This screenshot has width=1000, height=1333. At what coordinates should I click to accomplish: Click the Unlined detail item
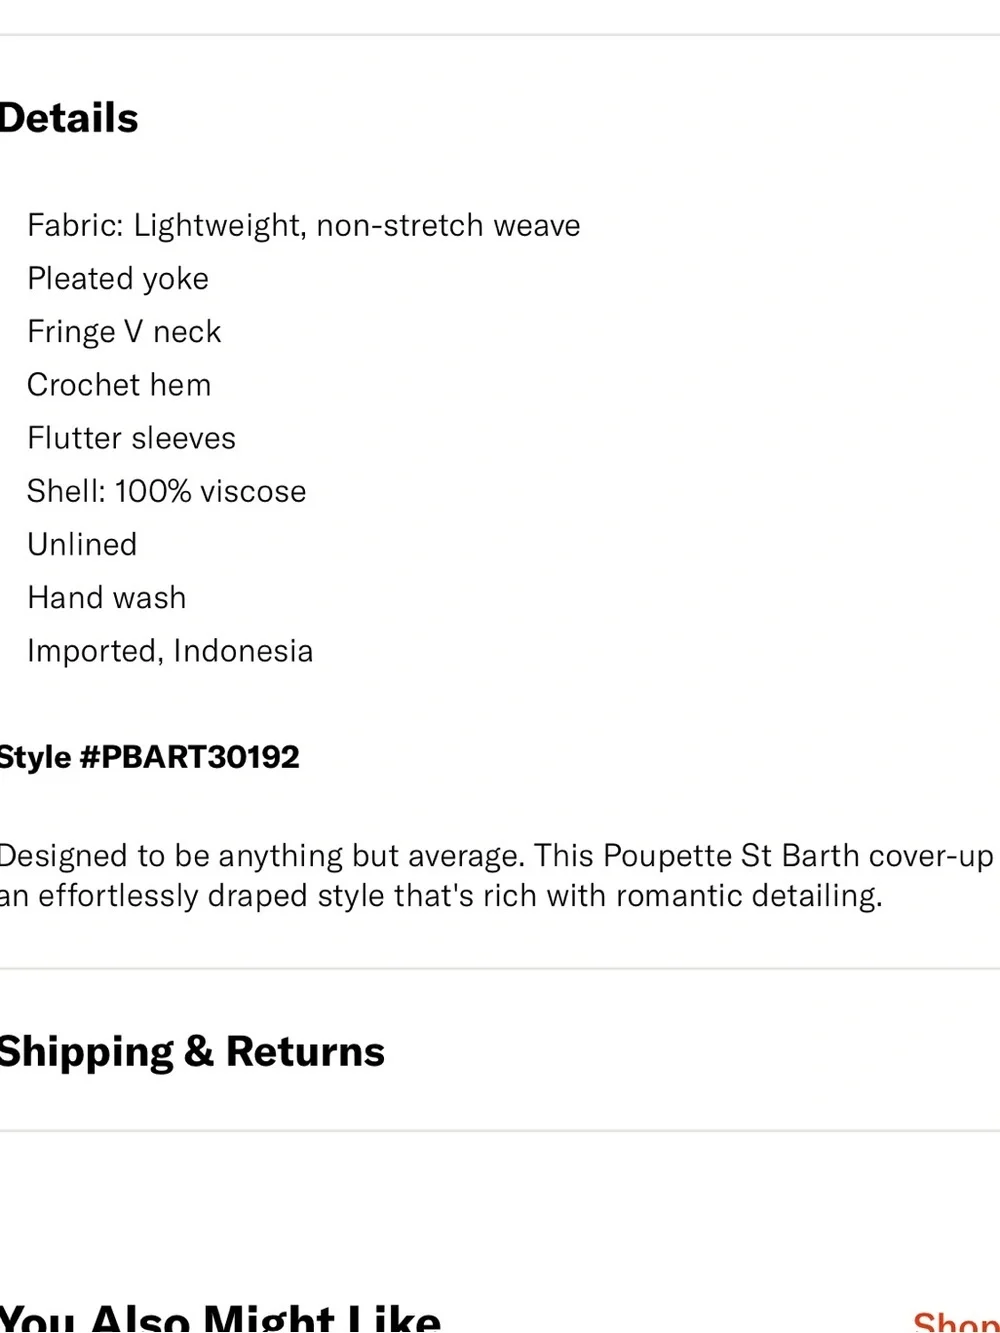pos(82,544)
